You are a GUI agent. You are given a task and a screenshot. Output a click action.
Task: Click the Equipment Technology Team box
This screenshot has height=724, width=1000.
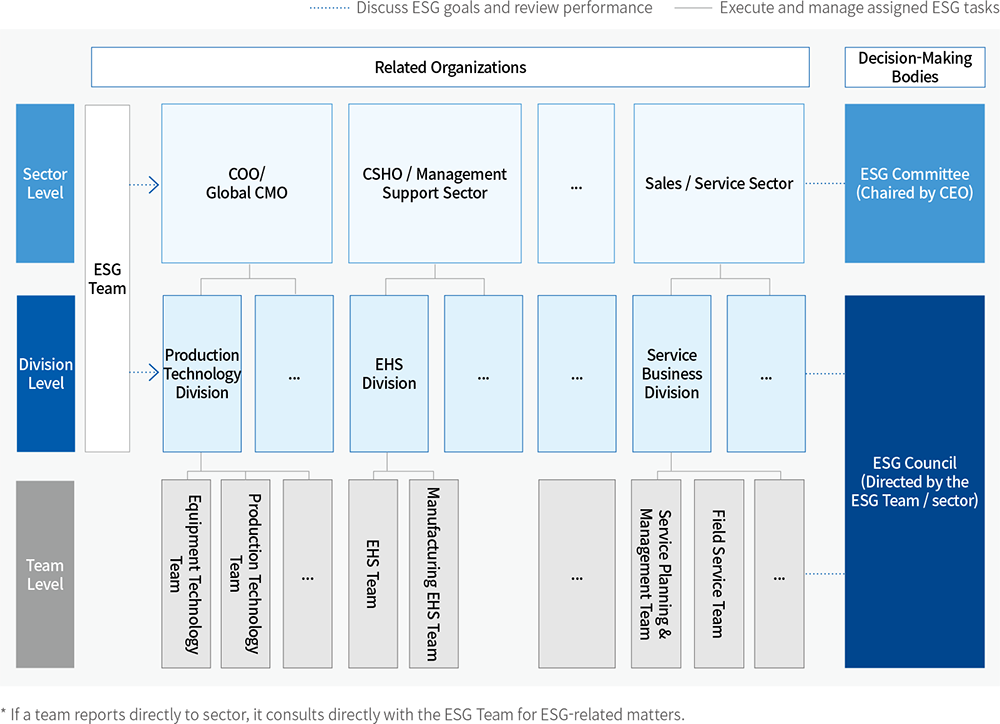186,574
